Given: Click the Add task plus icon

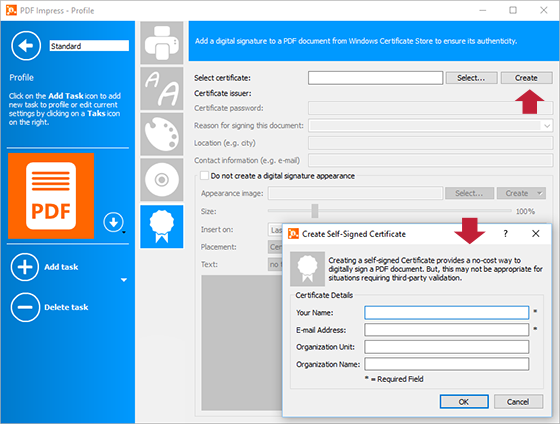Looking at the screenshot, I should point(25,267).
